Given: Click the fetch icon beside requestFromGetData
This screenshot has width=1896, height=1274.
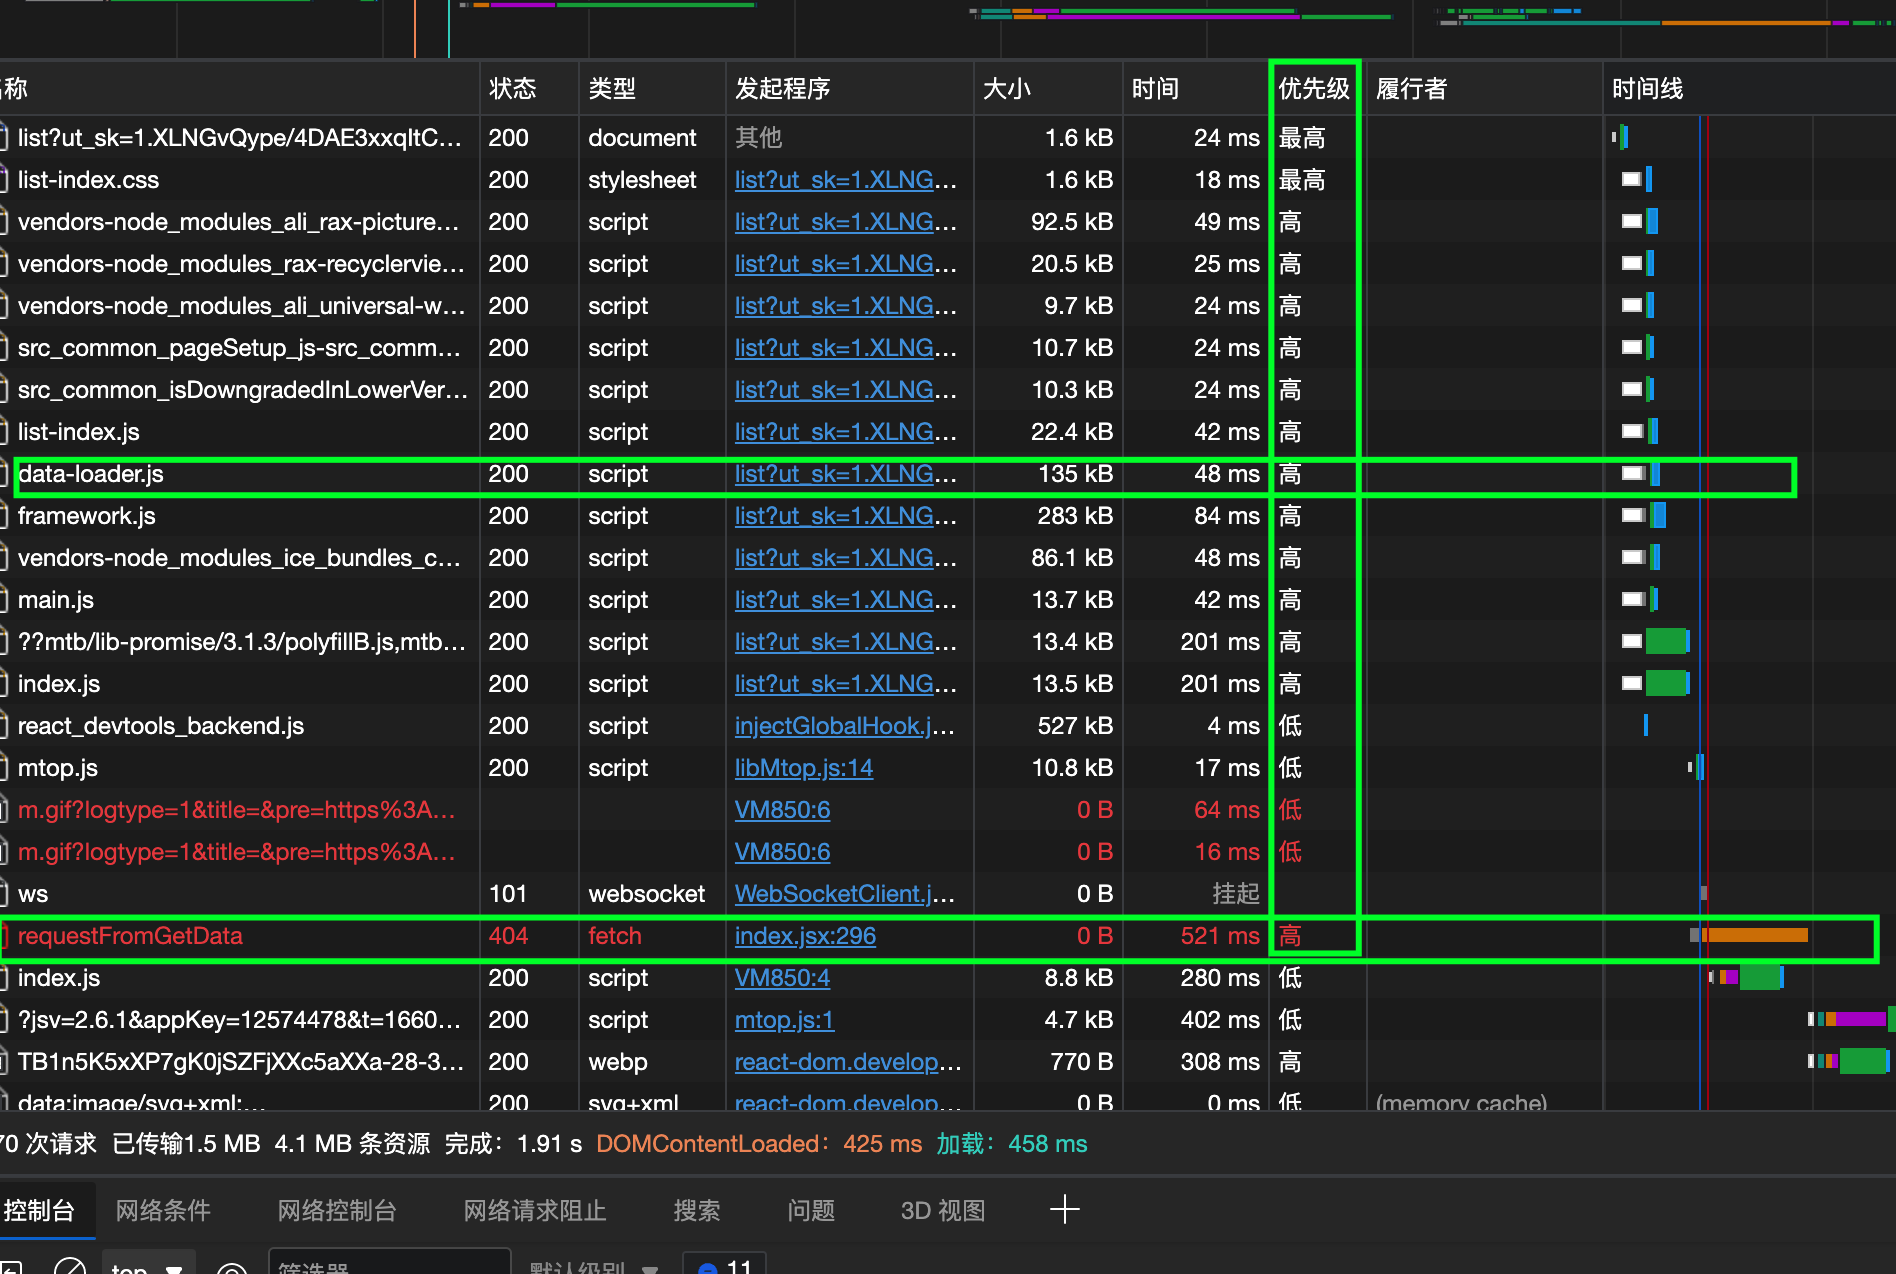Looking at the screenshot, I should 5,936.
